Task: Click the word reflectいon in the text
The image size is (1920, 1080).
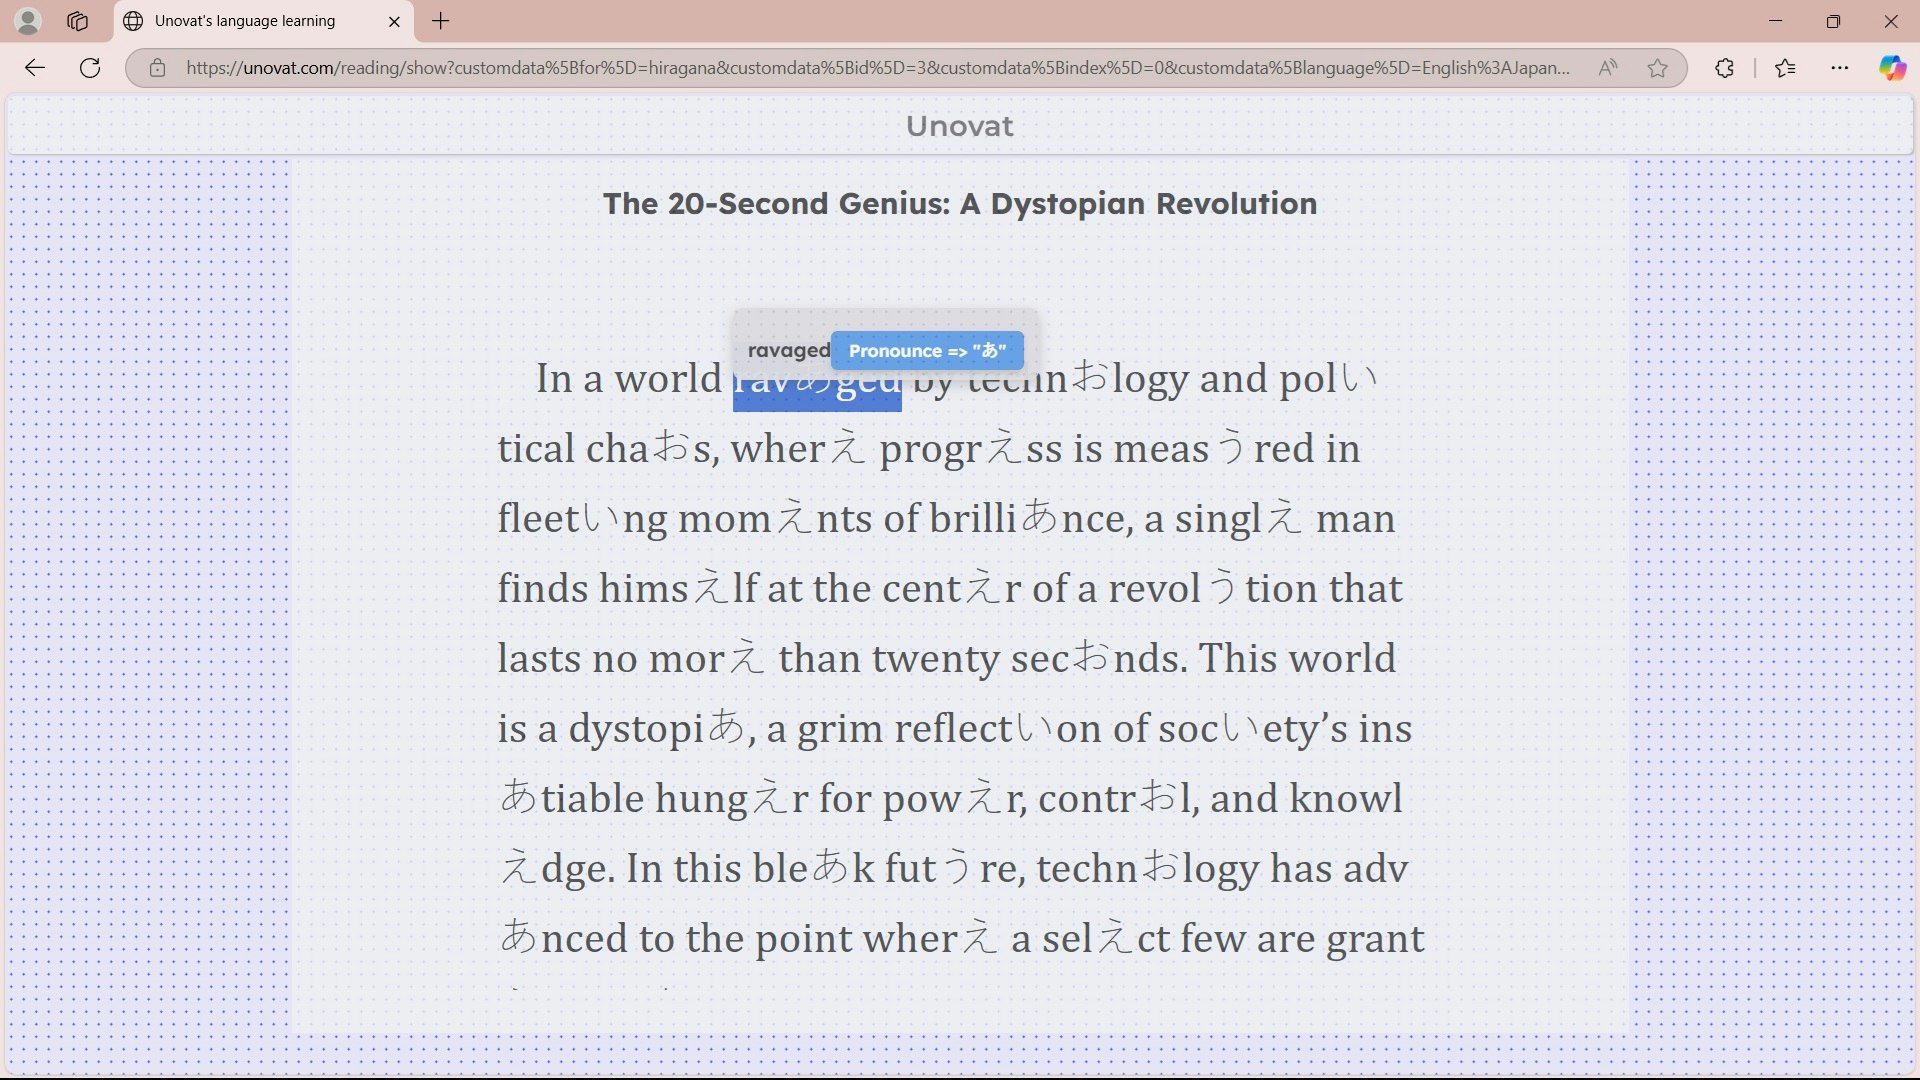Action: coord(998,729)
